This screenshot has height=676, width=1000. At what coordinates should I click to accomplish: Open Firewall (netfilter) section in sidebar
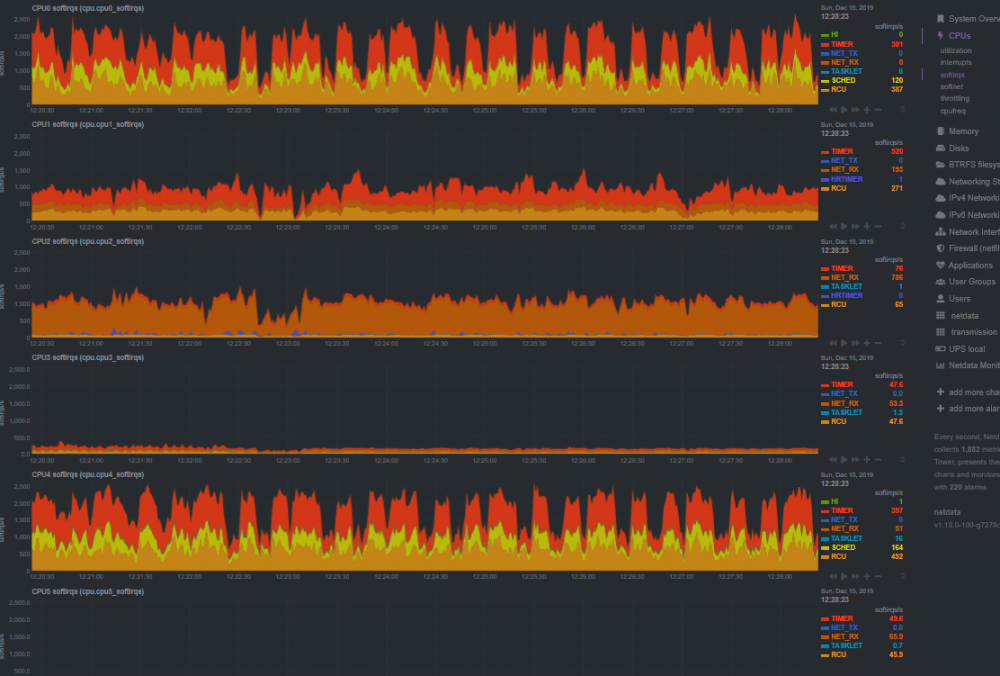[974, 249]
